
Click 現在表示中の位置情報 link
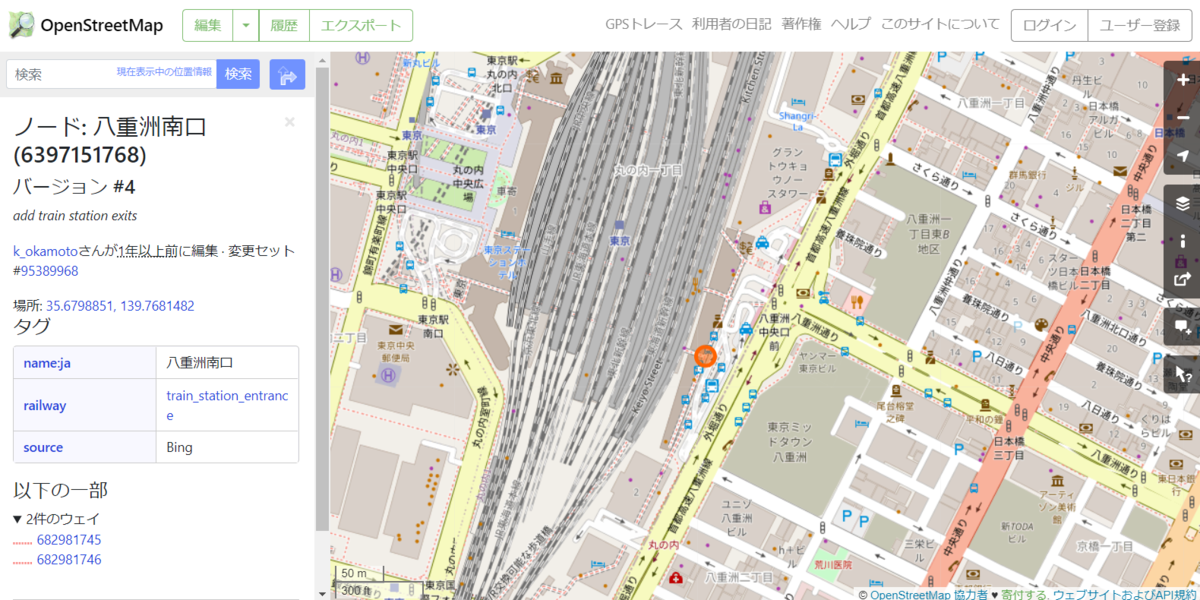pos(164,72)
